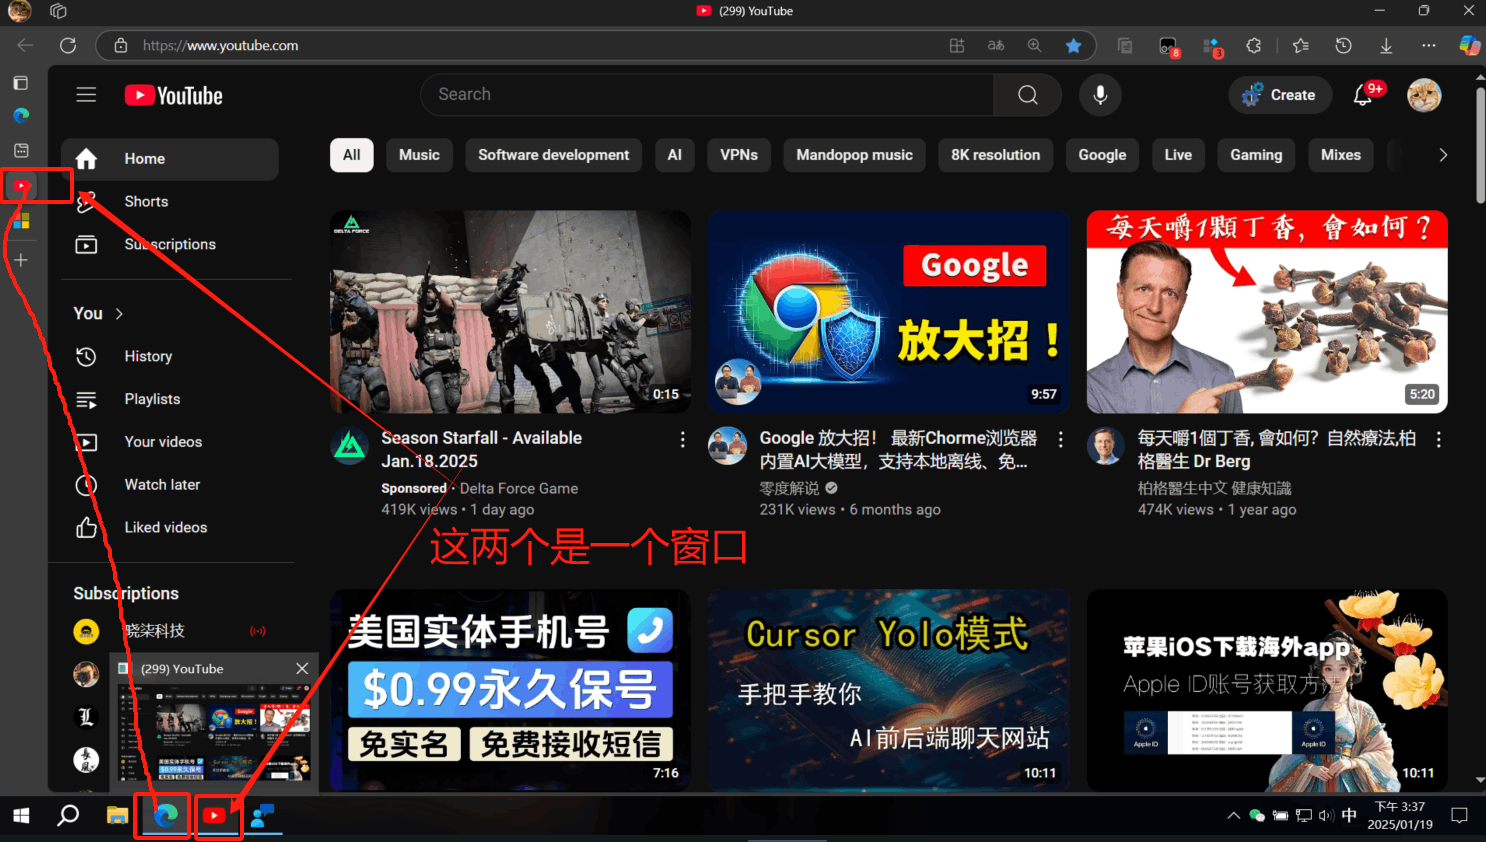Open the YouTube hamburger guide menu
This screenshot has height=842, width=1486.
click(86, 95)
